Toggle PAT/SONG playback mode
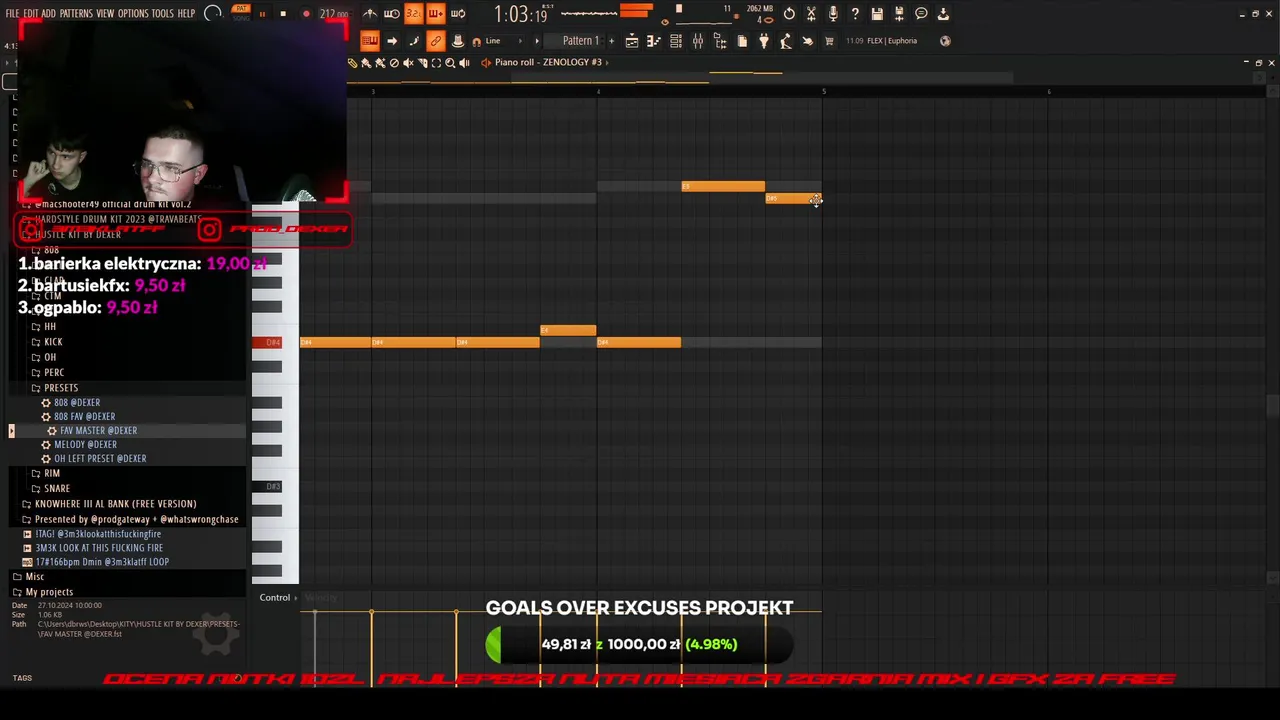 [x=240, y=14]
